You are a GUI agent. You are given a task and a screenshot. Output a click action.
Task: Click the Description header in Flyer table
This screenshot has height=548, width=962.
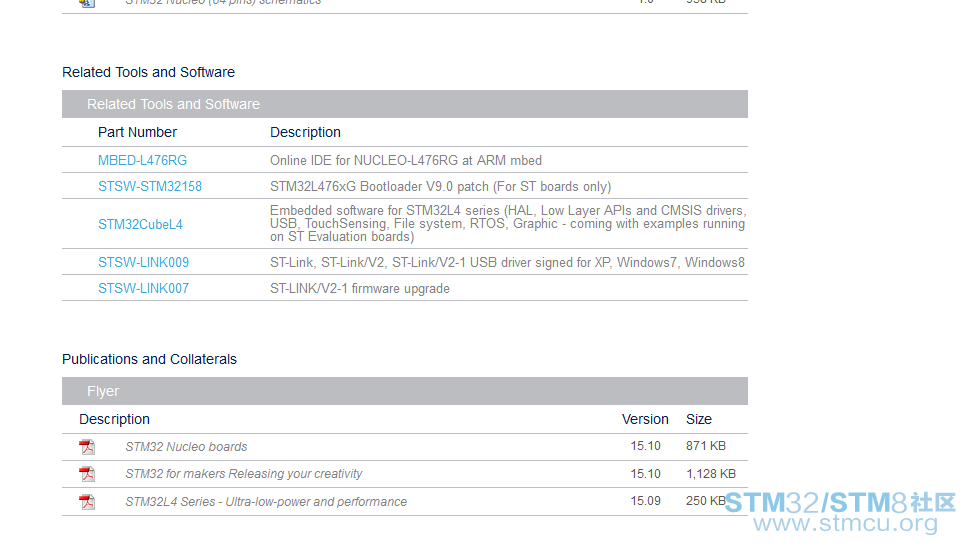(114, 419)
